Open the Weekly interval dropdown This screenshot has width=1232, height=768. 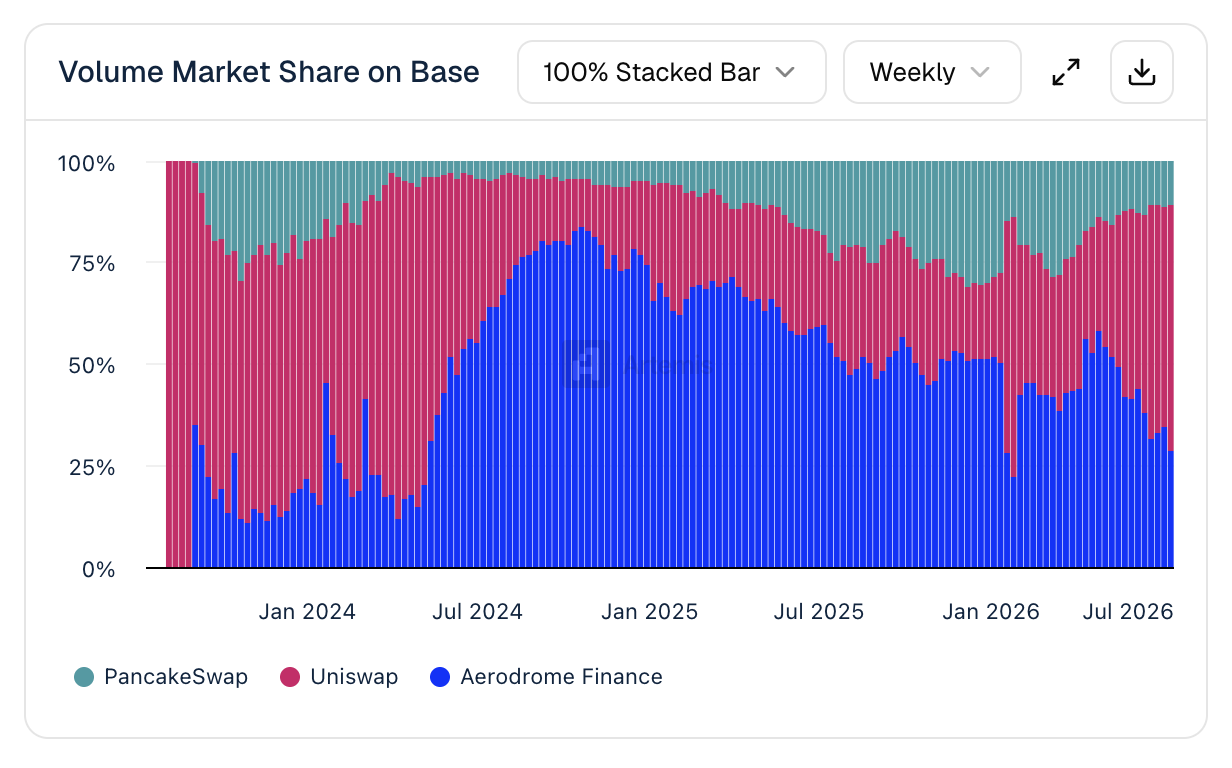pos(932,72)
